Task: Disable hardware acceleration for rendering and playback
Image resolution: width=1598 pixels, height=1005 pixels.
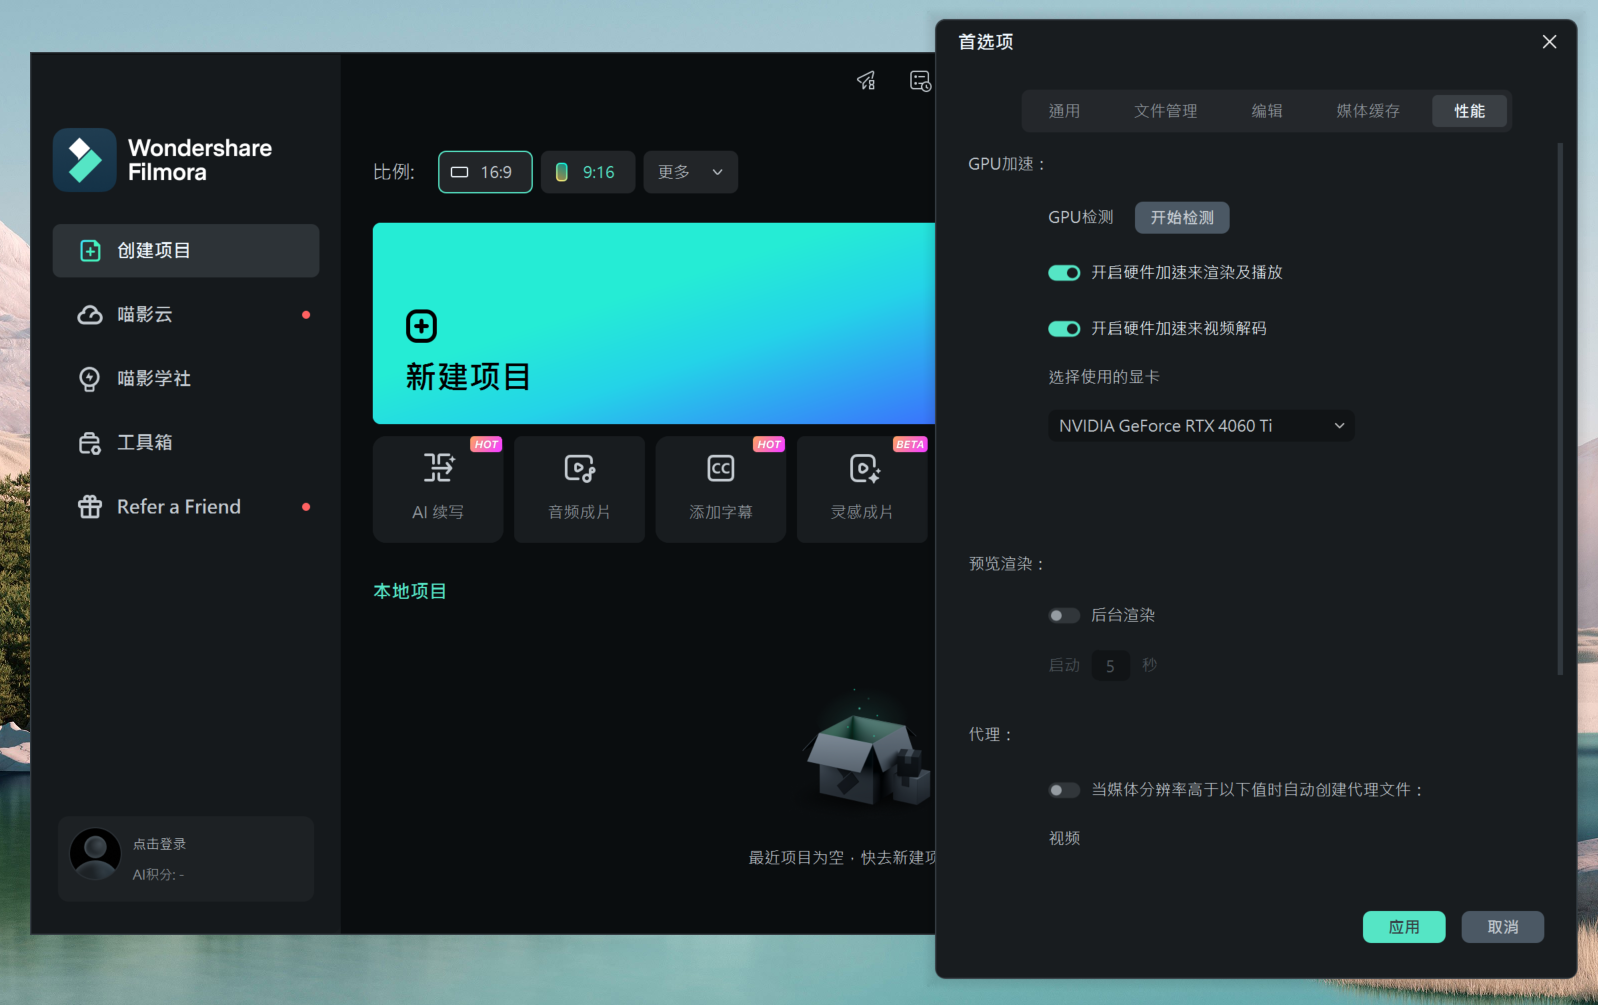Action: 1064,273
